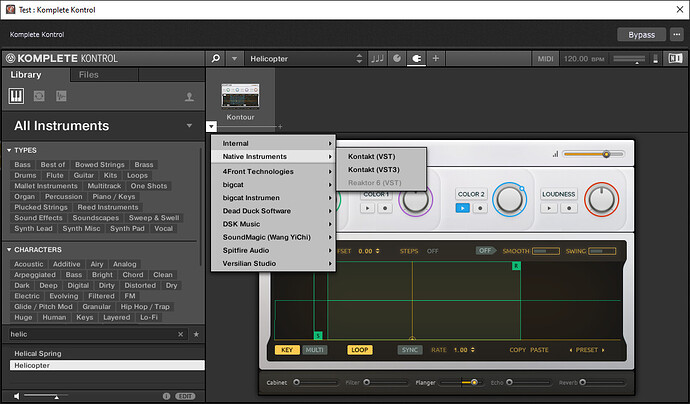Add plug-in with chain plus icon

click(x=280, y=127)
